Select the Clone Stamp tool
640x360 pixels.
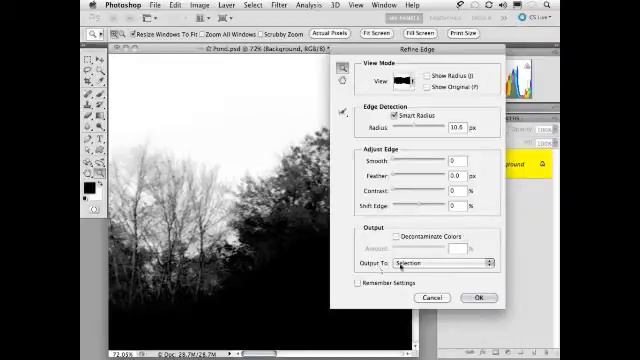[88, 104]
